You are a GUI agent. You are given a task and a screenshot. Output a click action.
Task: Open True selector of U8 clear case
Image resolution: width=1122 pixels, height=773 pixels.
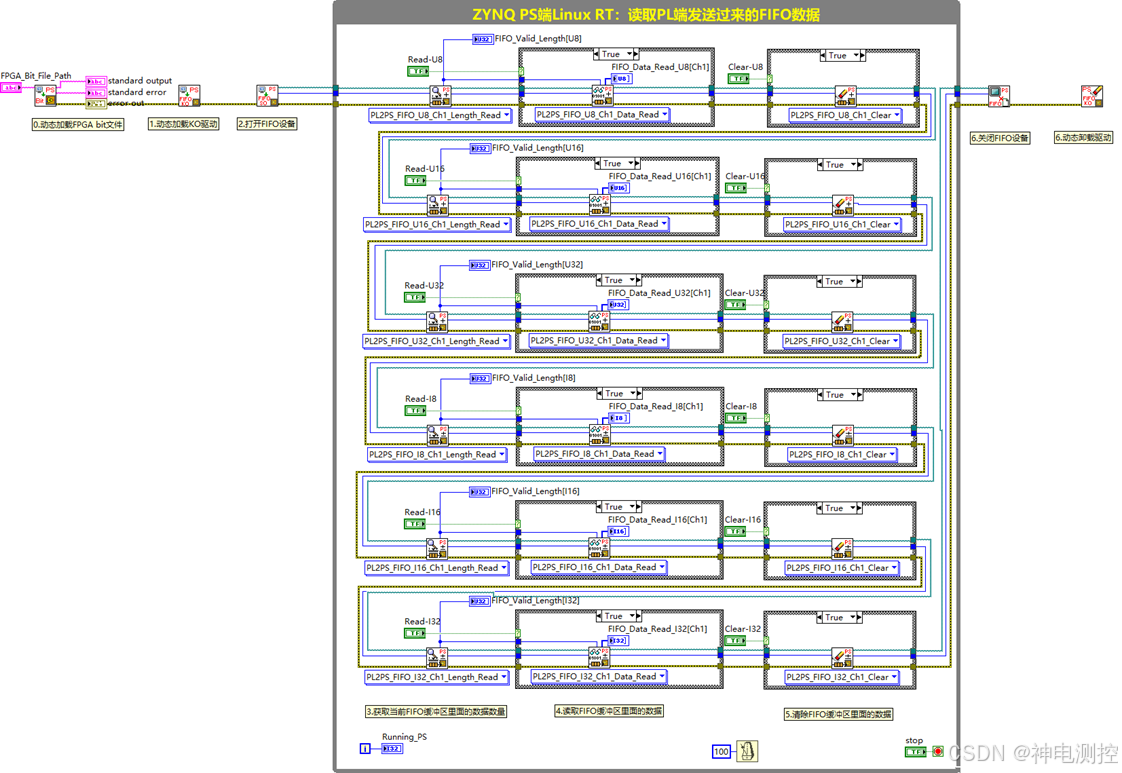pos(842,56)
